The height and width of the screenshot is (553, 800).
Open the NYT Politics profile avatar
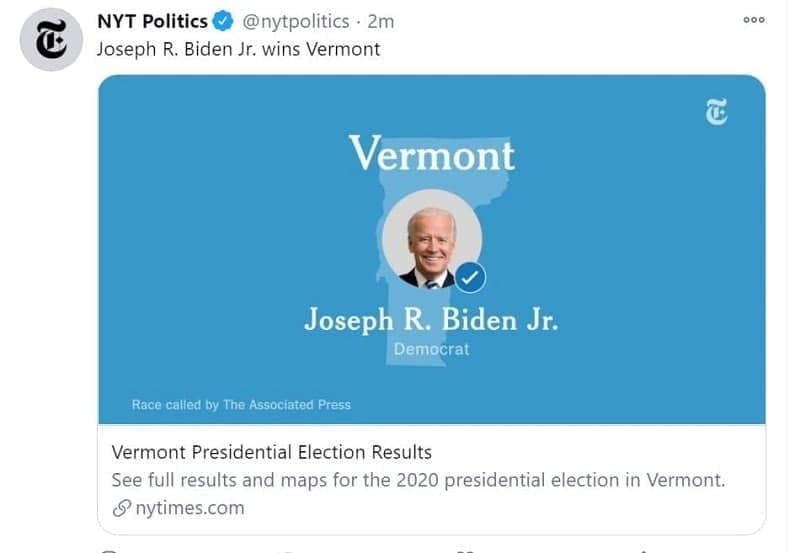[51, 40]
